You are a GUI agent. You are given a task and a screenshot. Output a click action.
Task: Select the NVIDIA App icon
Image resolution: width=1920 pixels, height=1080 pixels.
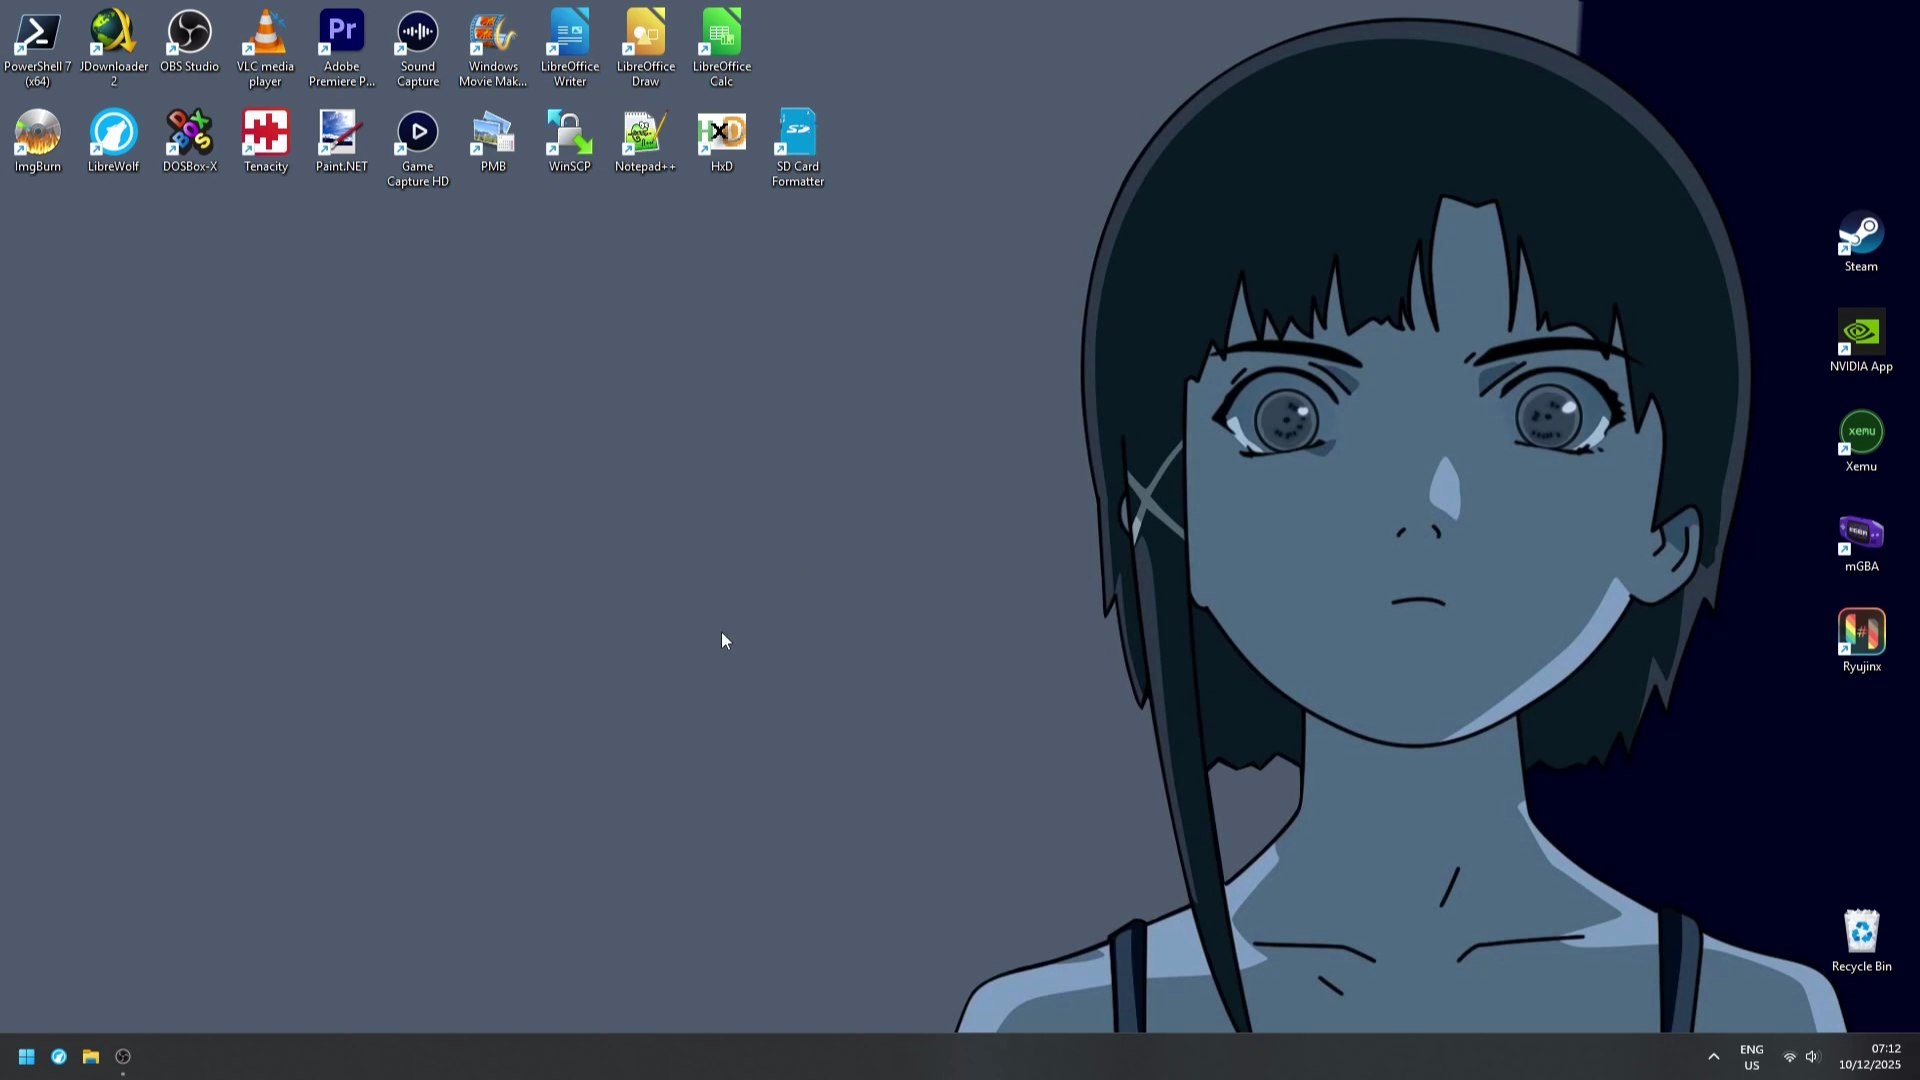(1861, 340)
